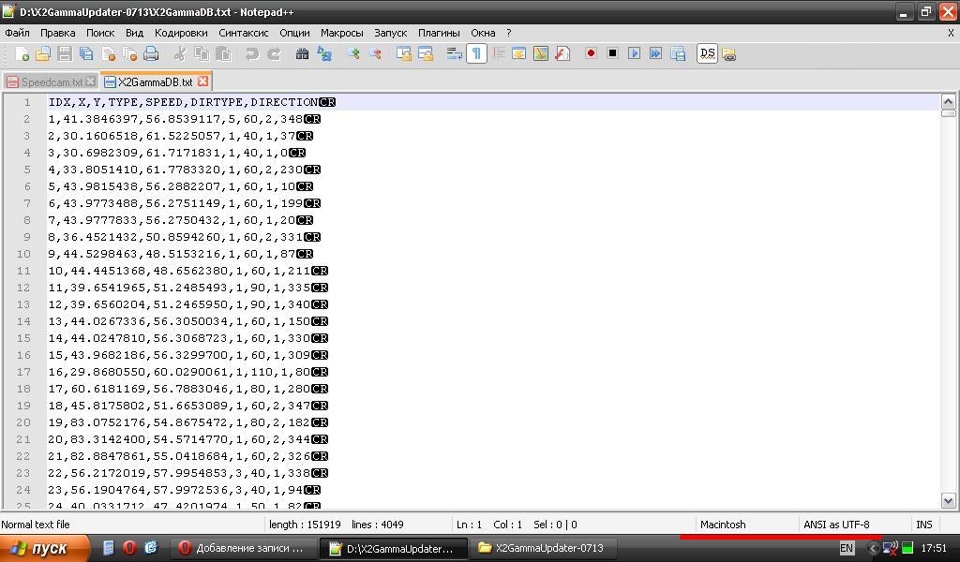Open the Плагины menu
The width and height of the screenshot is (960, 562).
tap(438, 33)
